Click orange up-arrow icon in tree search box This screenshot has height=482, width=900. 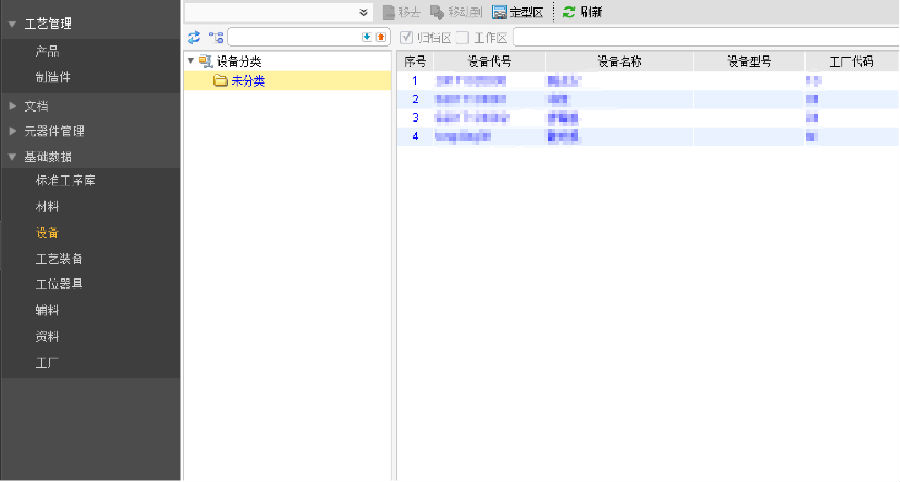coord(381,37)
